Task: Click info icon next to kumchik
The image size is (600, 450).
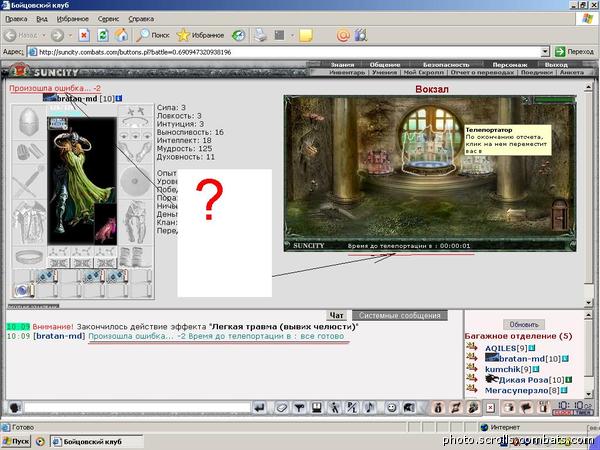Action: 536,369
